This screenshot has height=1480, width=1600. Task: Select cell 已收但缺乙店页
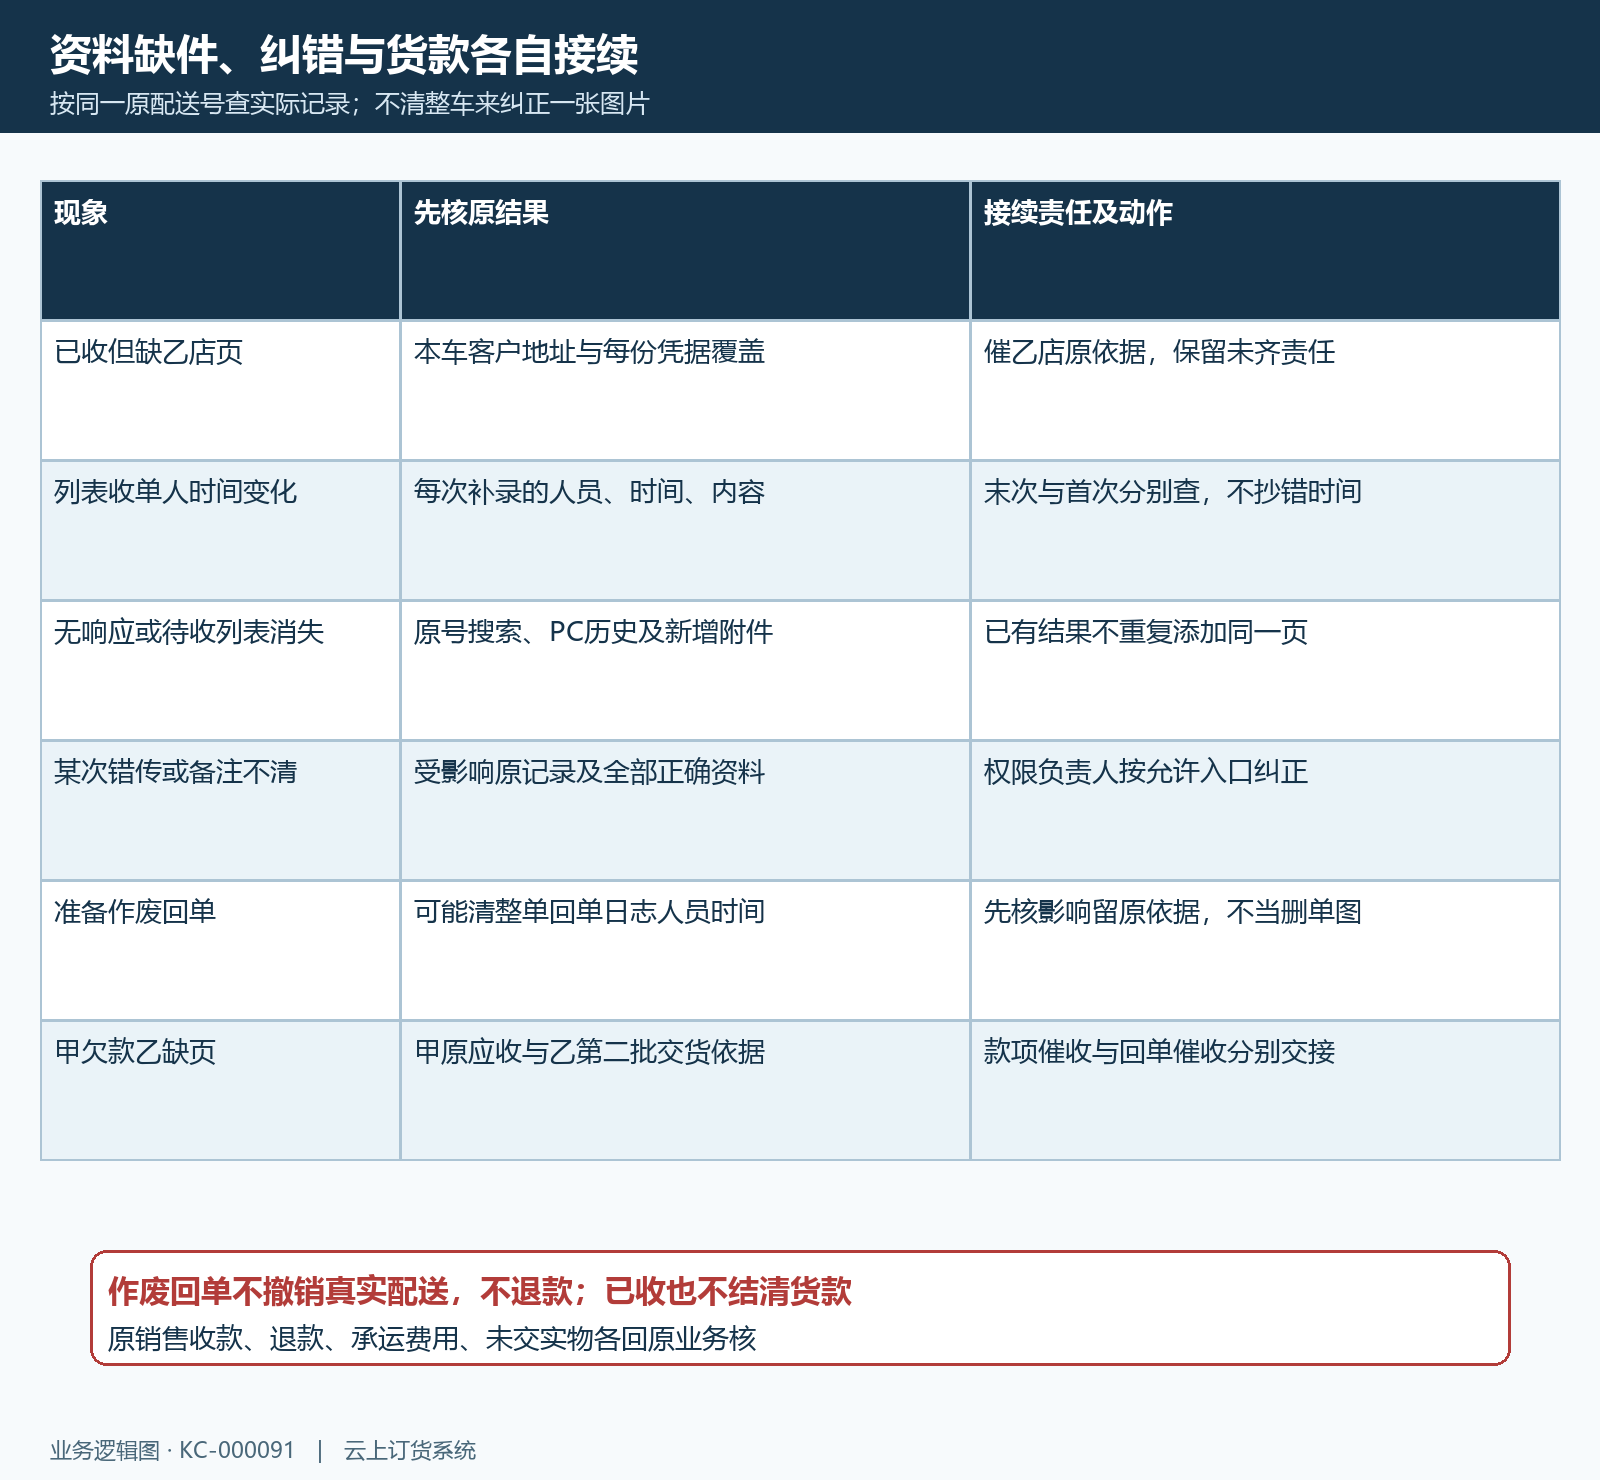[x=220, y=391]
